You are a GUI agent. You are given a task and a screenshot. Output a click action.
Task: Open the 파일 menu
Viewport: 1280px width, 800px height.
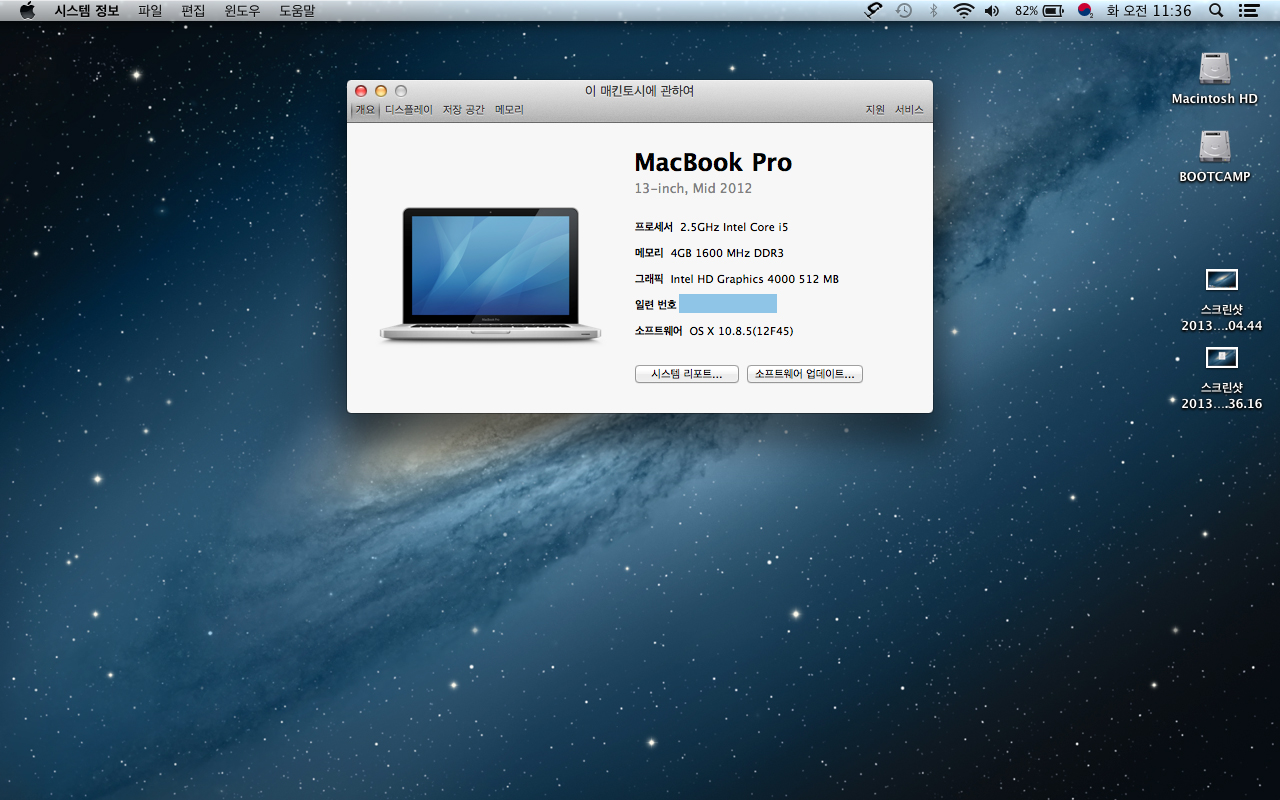coord(150,11)
